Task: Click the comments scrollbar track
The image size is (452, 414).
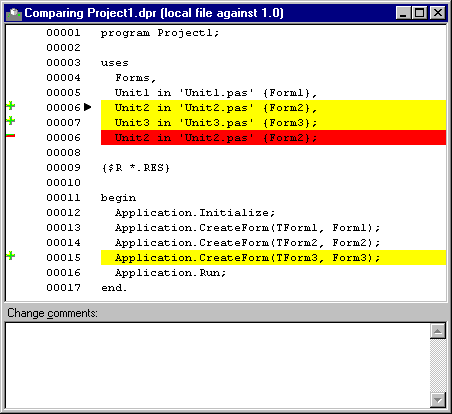Action: (x=438, y=365)
